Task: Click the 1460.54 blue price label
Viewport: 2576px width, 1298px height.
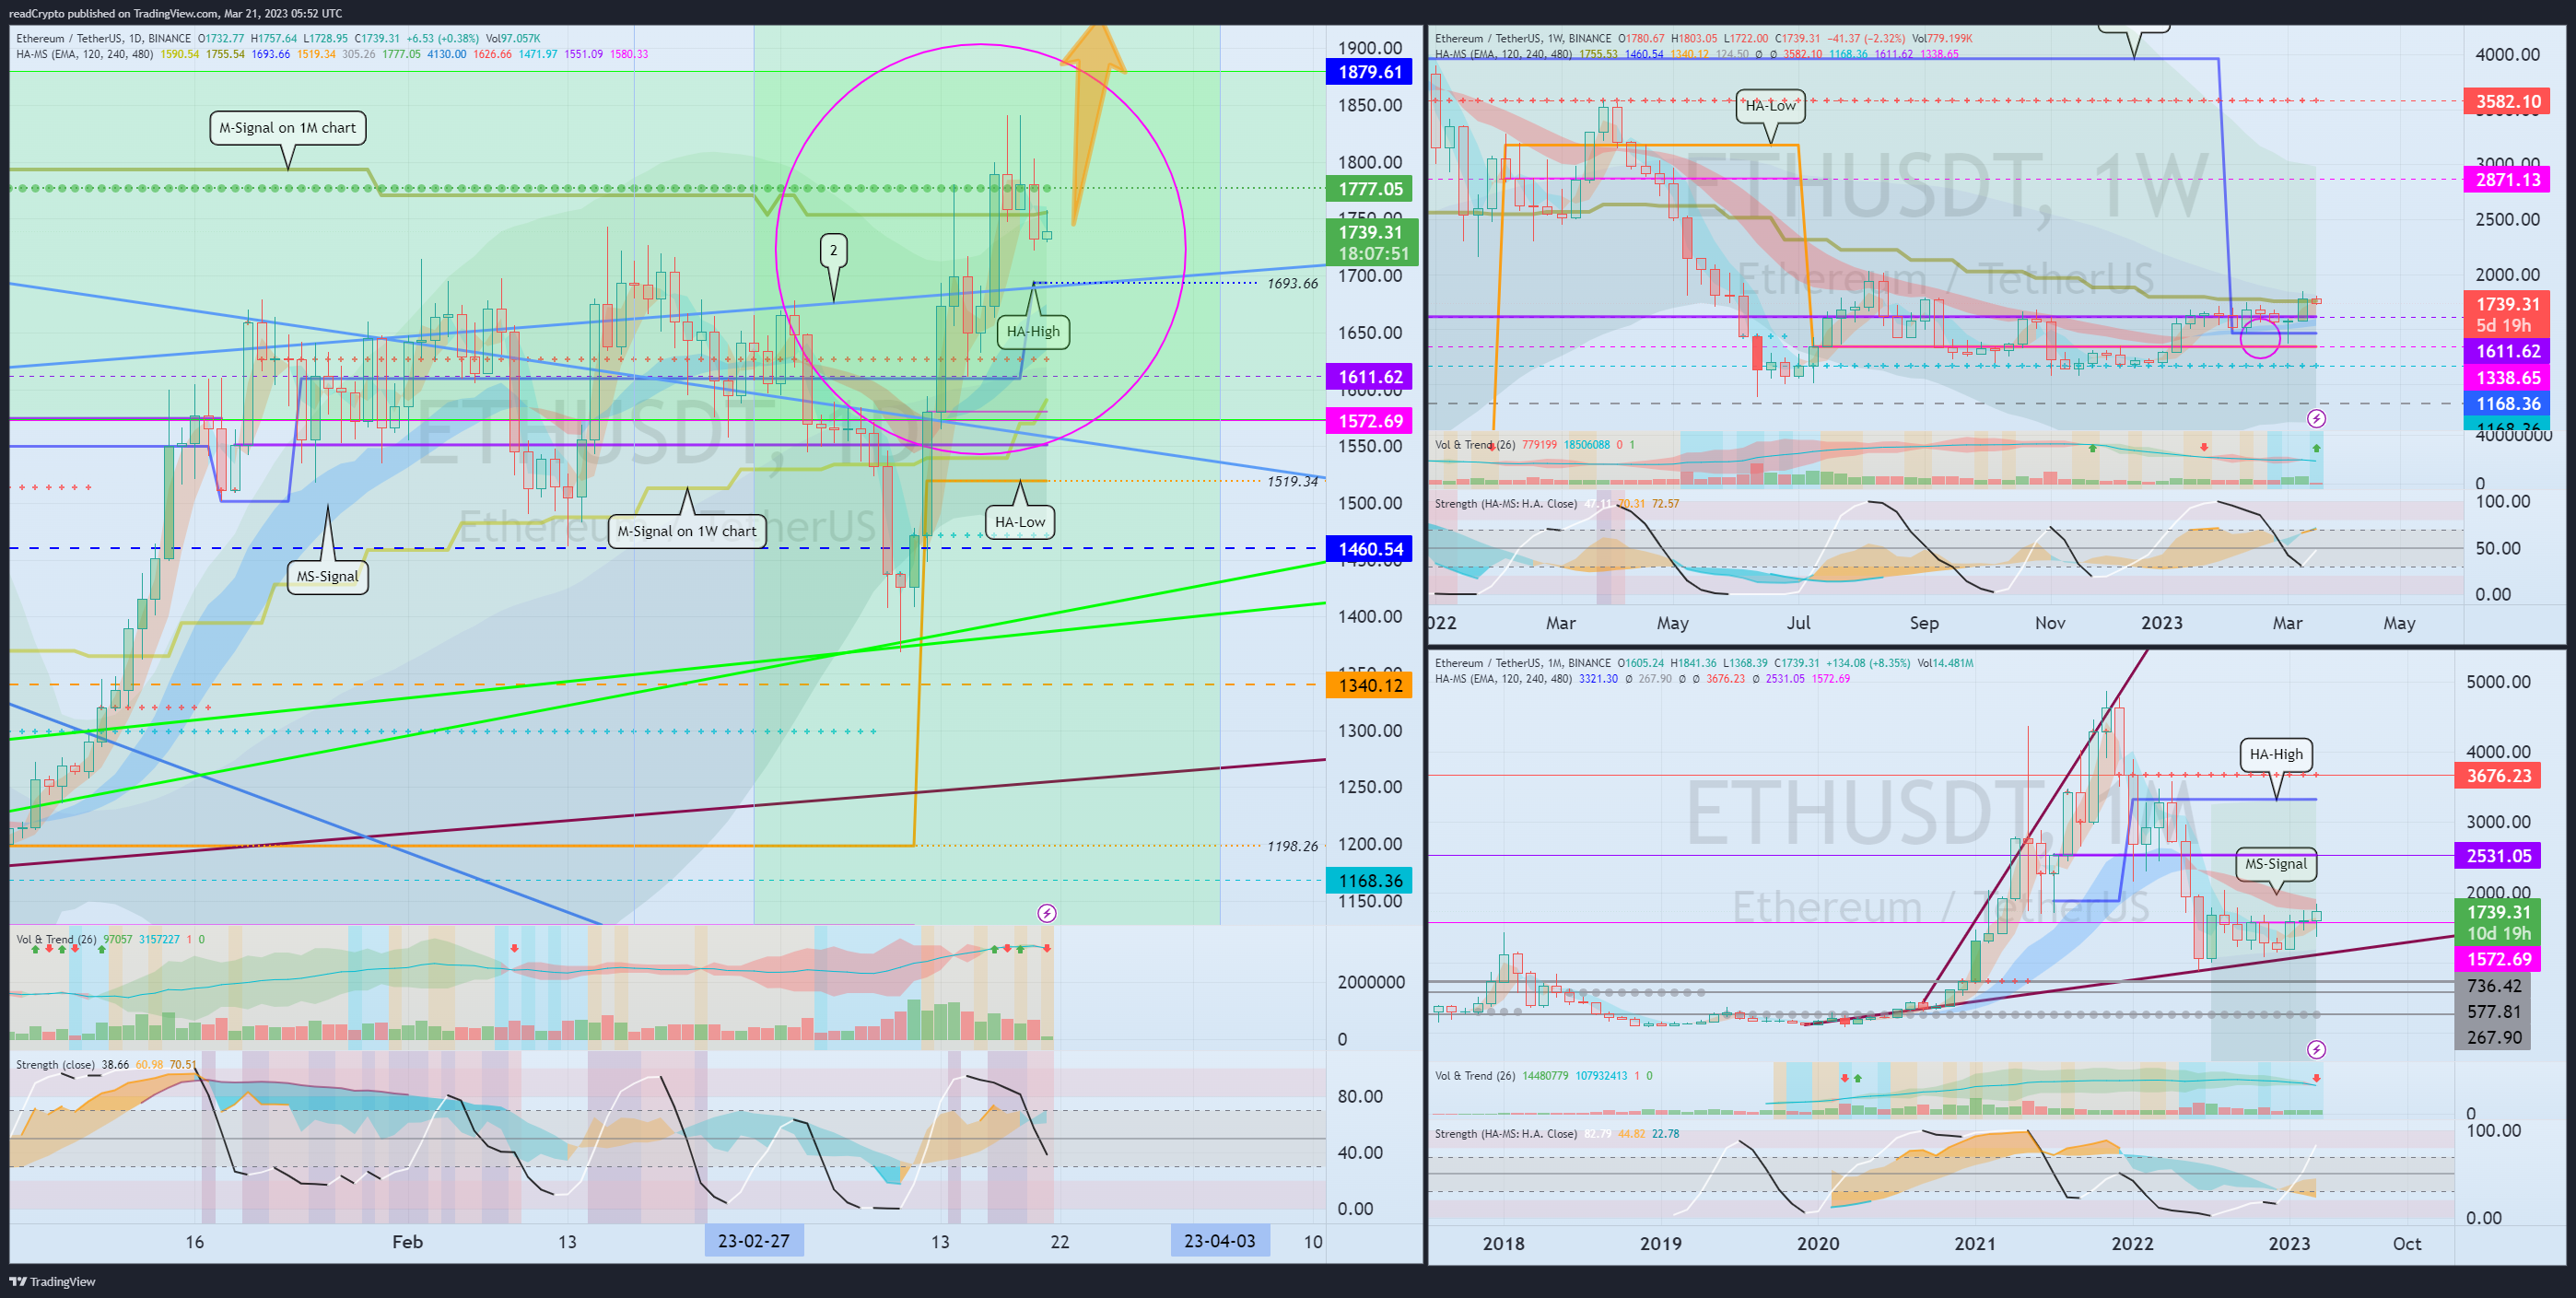Action: tap(1369, 549)
